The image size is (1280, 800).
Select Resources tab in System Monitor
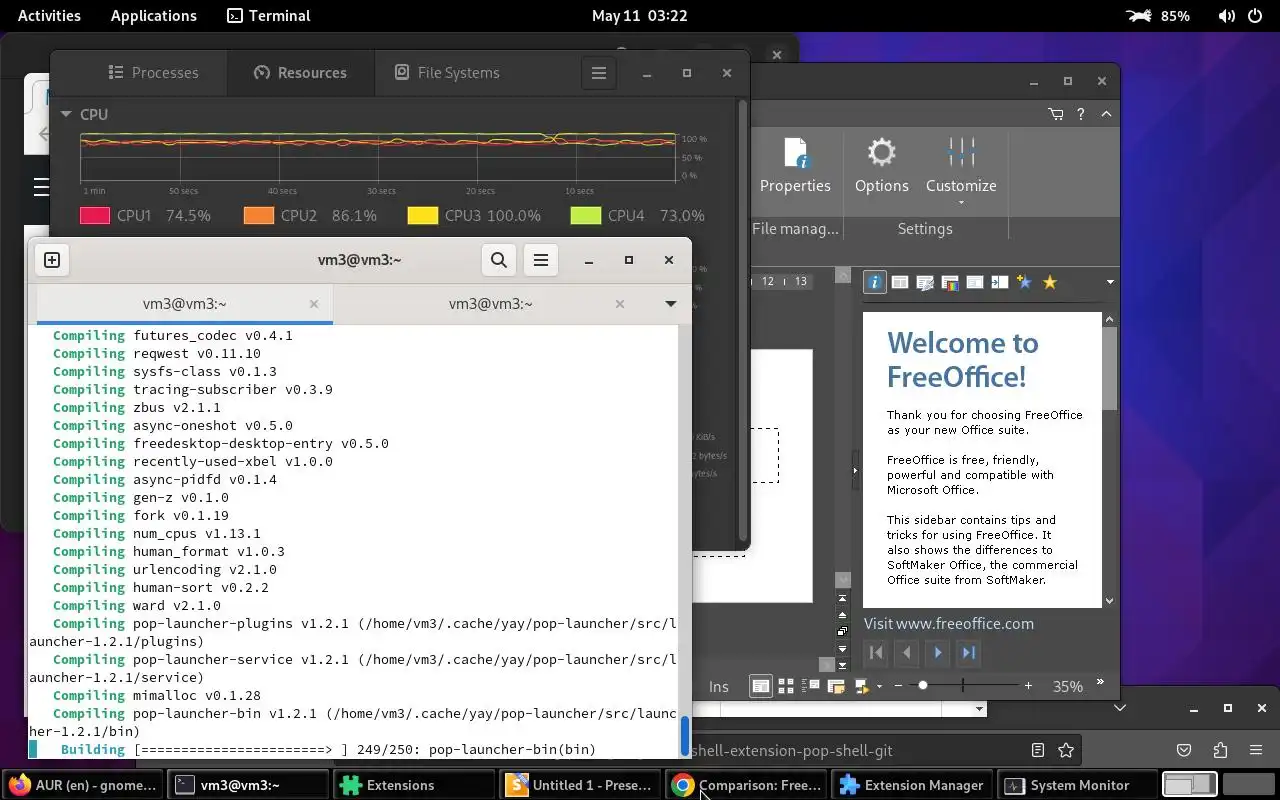click(300, 73)
